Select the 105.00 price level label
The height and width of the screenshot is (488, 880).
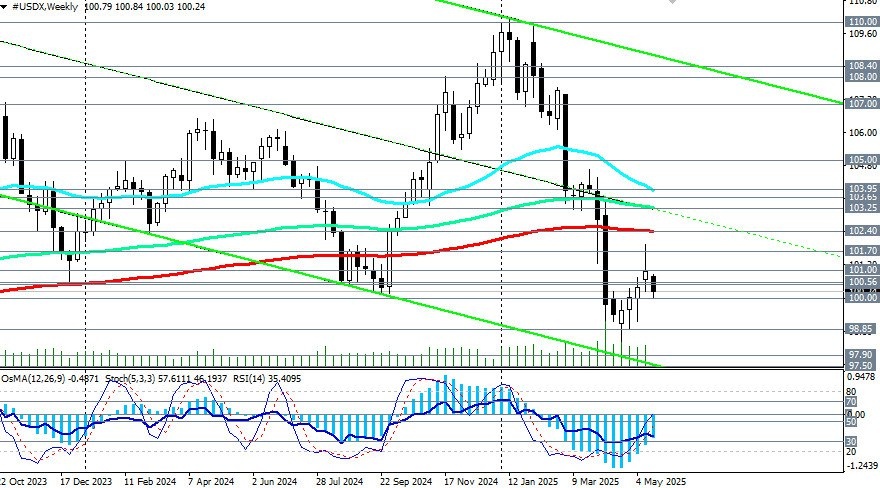[861, 159]
